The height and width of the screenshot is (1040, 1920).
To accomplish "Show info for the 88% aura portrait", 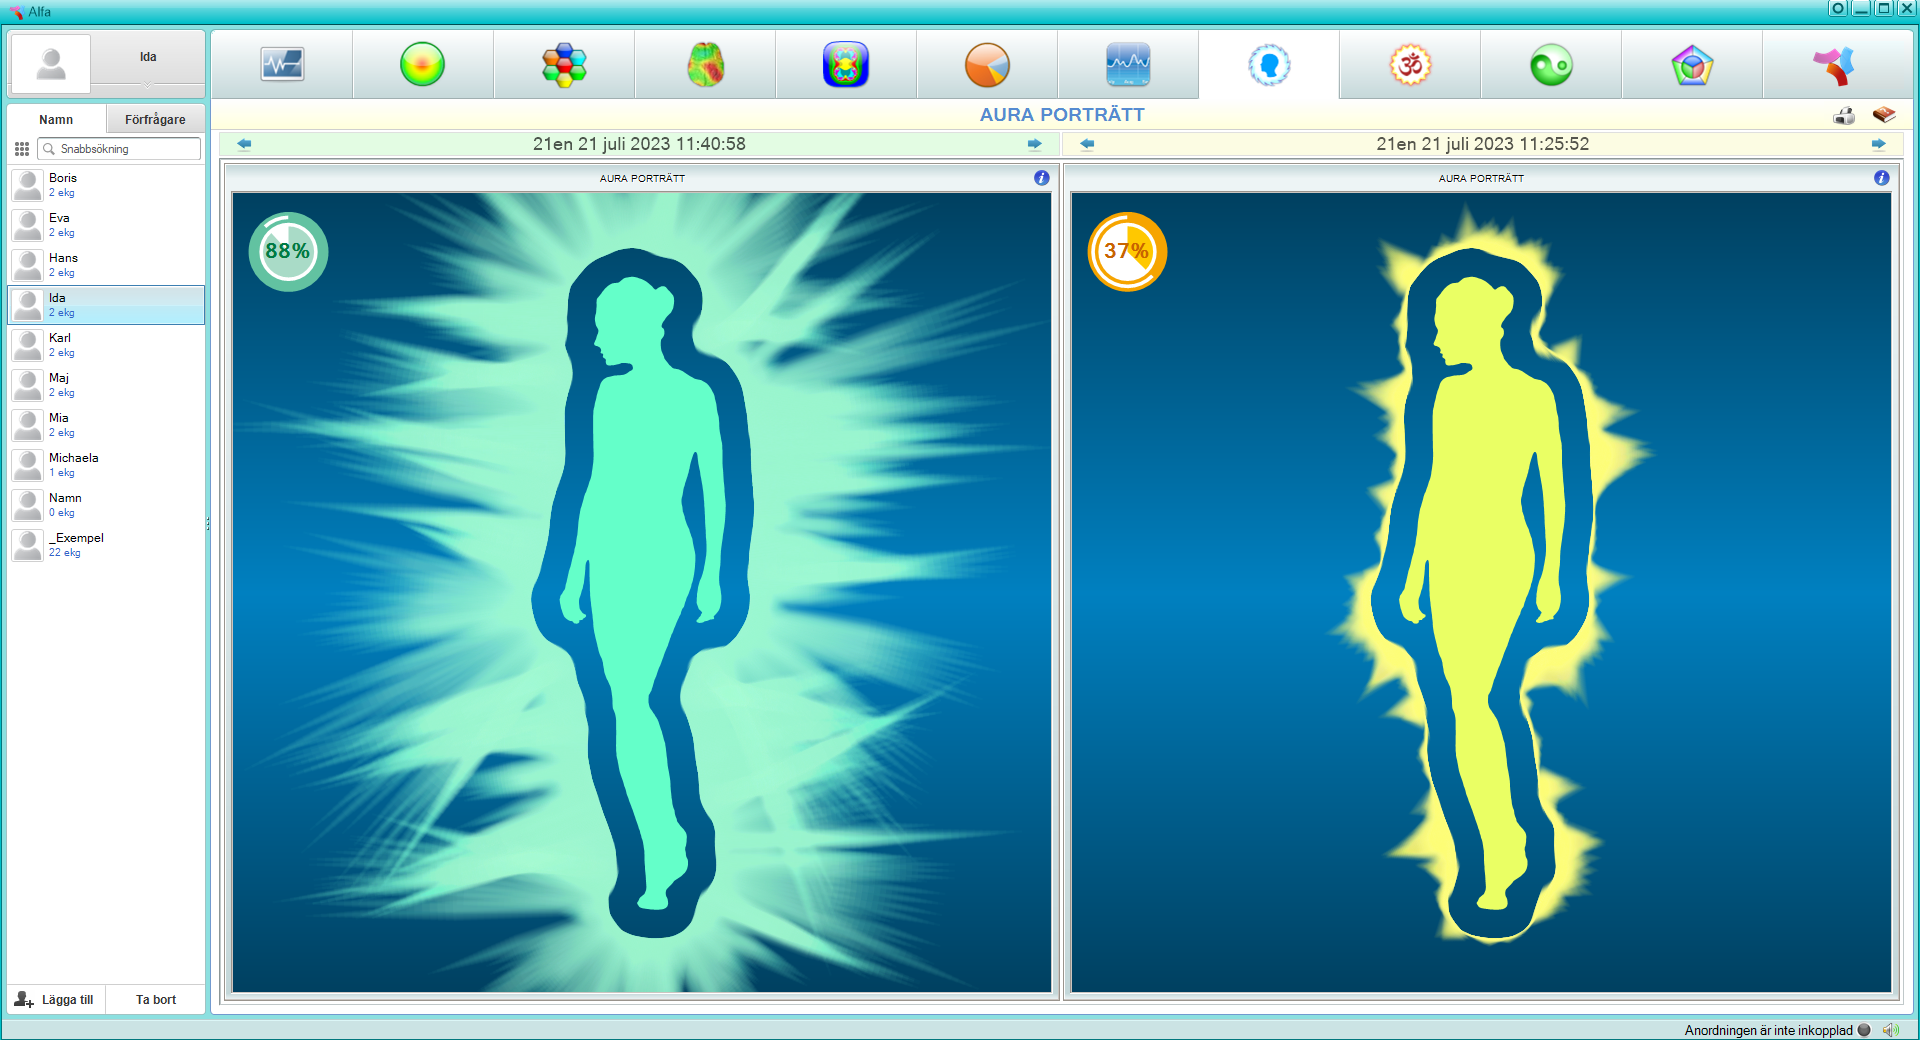I will point(1042,178).
